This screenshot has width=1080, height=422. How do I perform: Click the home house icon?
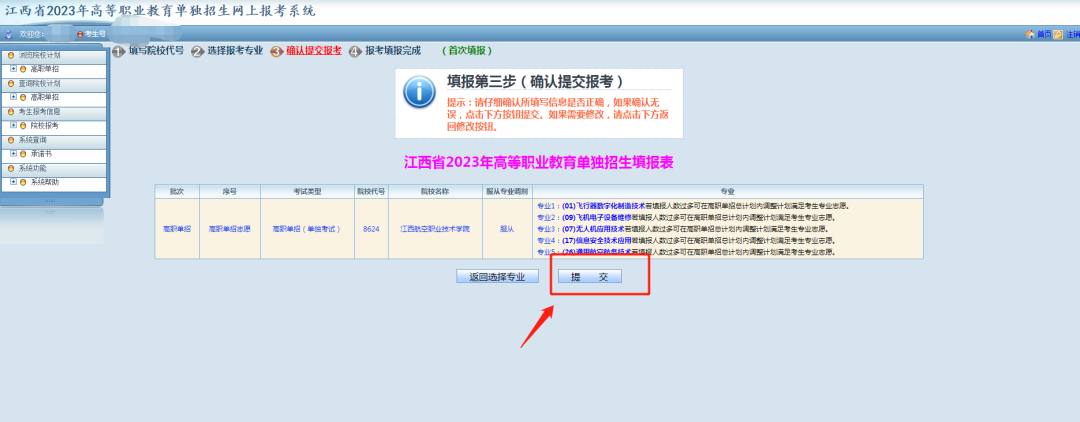pos(1030,34)
